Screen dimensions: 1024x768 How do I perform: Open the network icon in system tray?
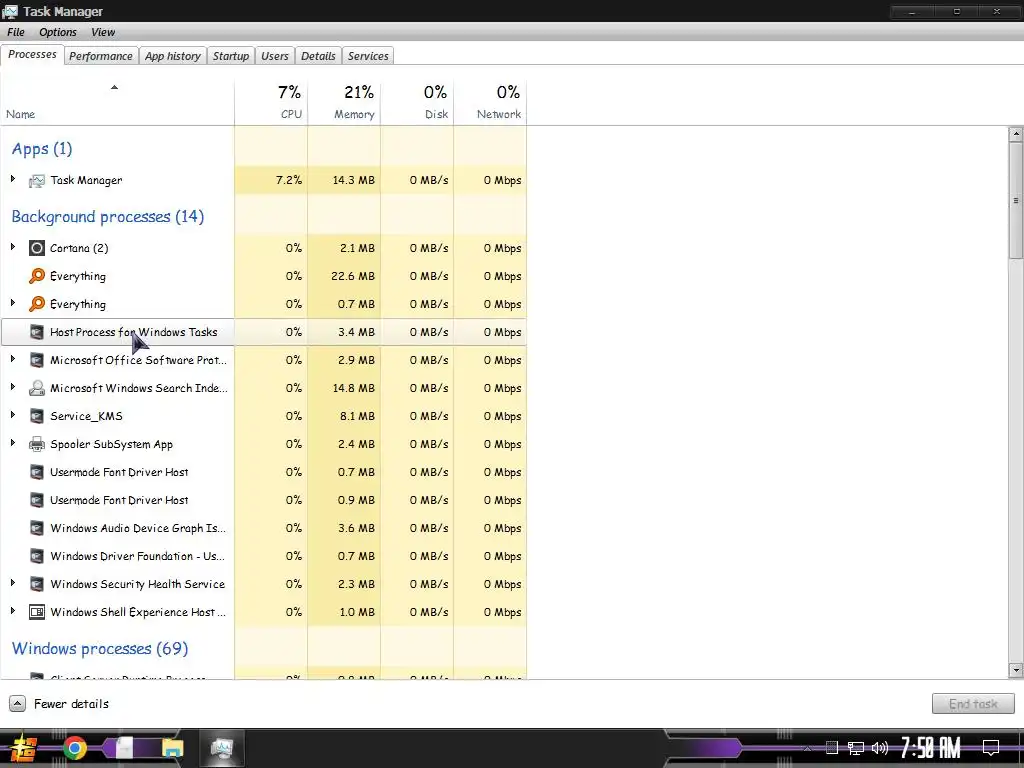(x=855, y=748)
